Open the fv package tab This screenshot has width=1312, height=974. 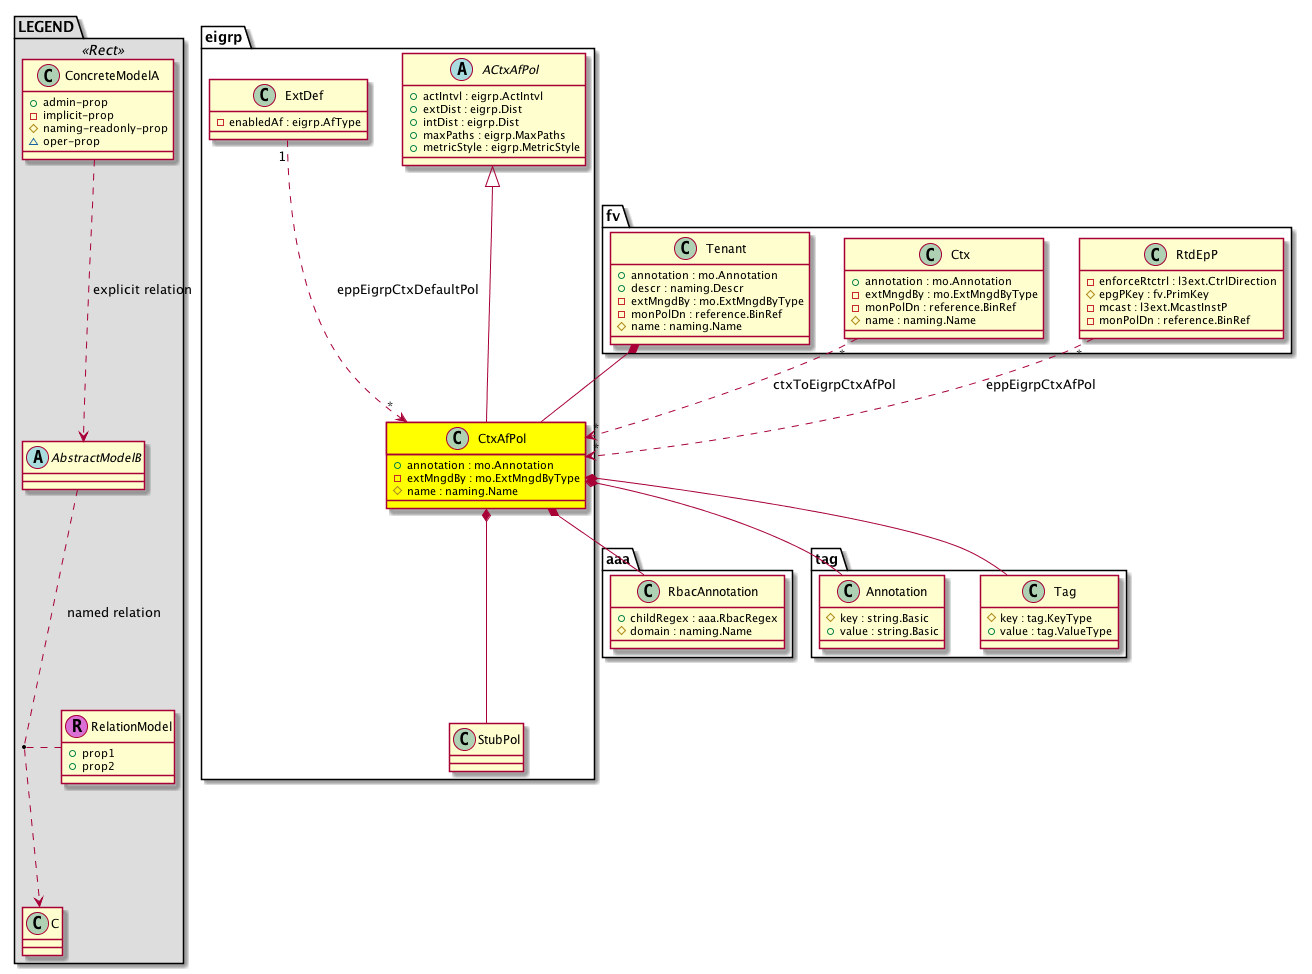tap(613, 215)
